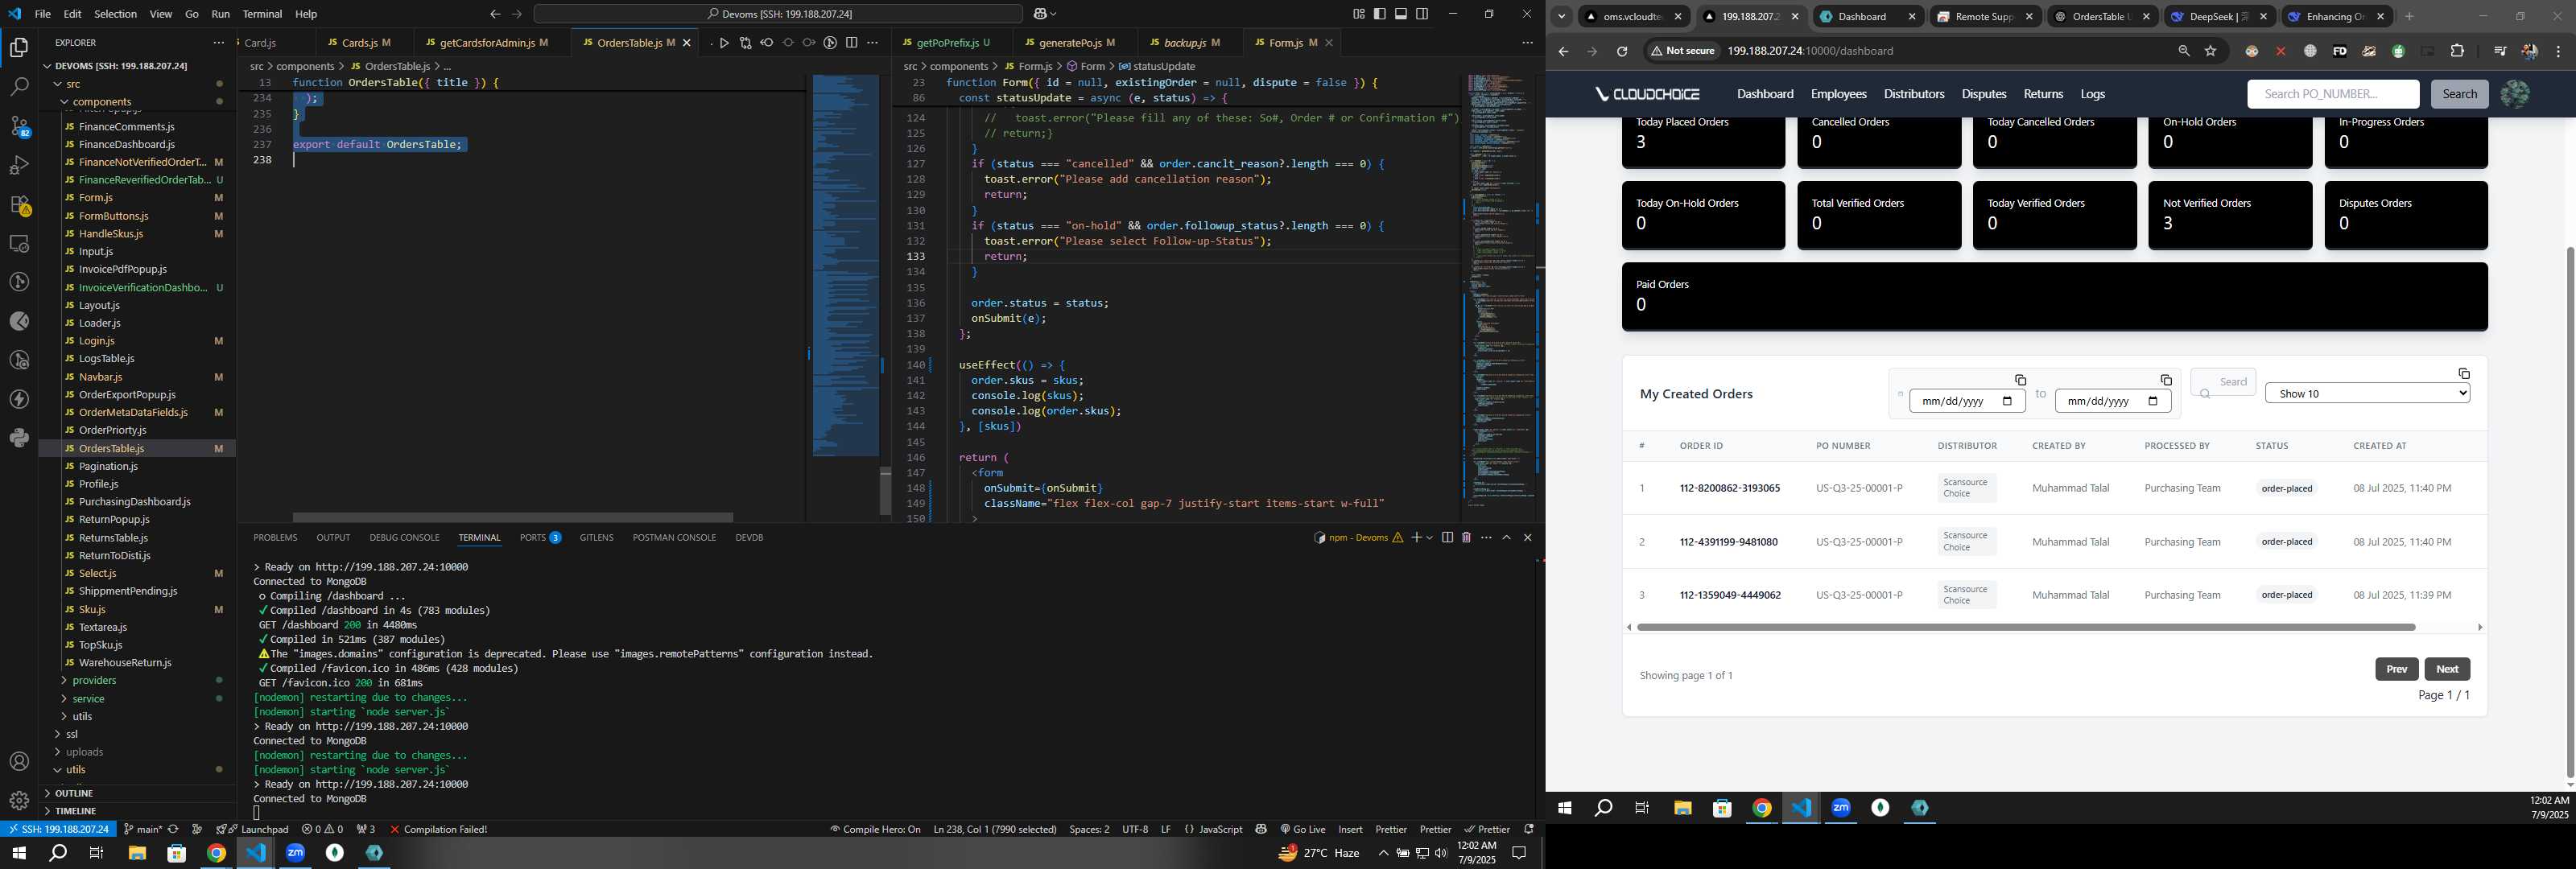Screen dimensions: 2576x869
Task: Open the Search view in VS Code activity bar
Action: click(19, 87)
